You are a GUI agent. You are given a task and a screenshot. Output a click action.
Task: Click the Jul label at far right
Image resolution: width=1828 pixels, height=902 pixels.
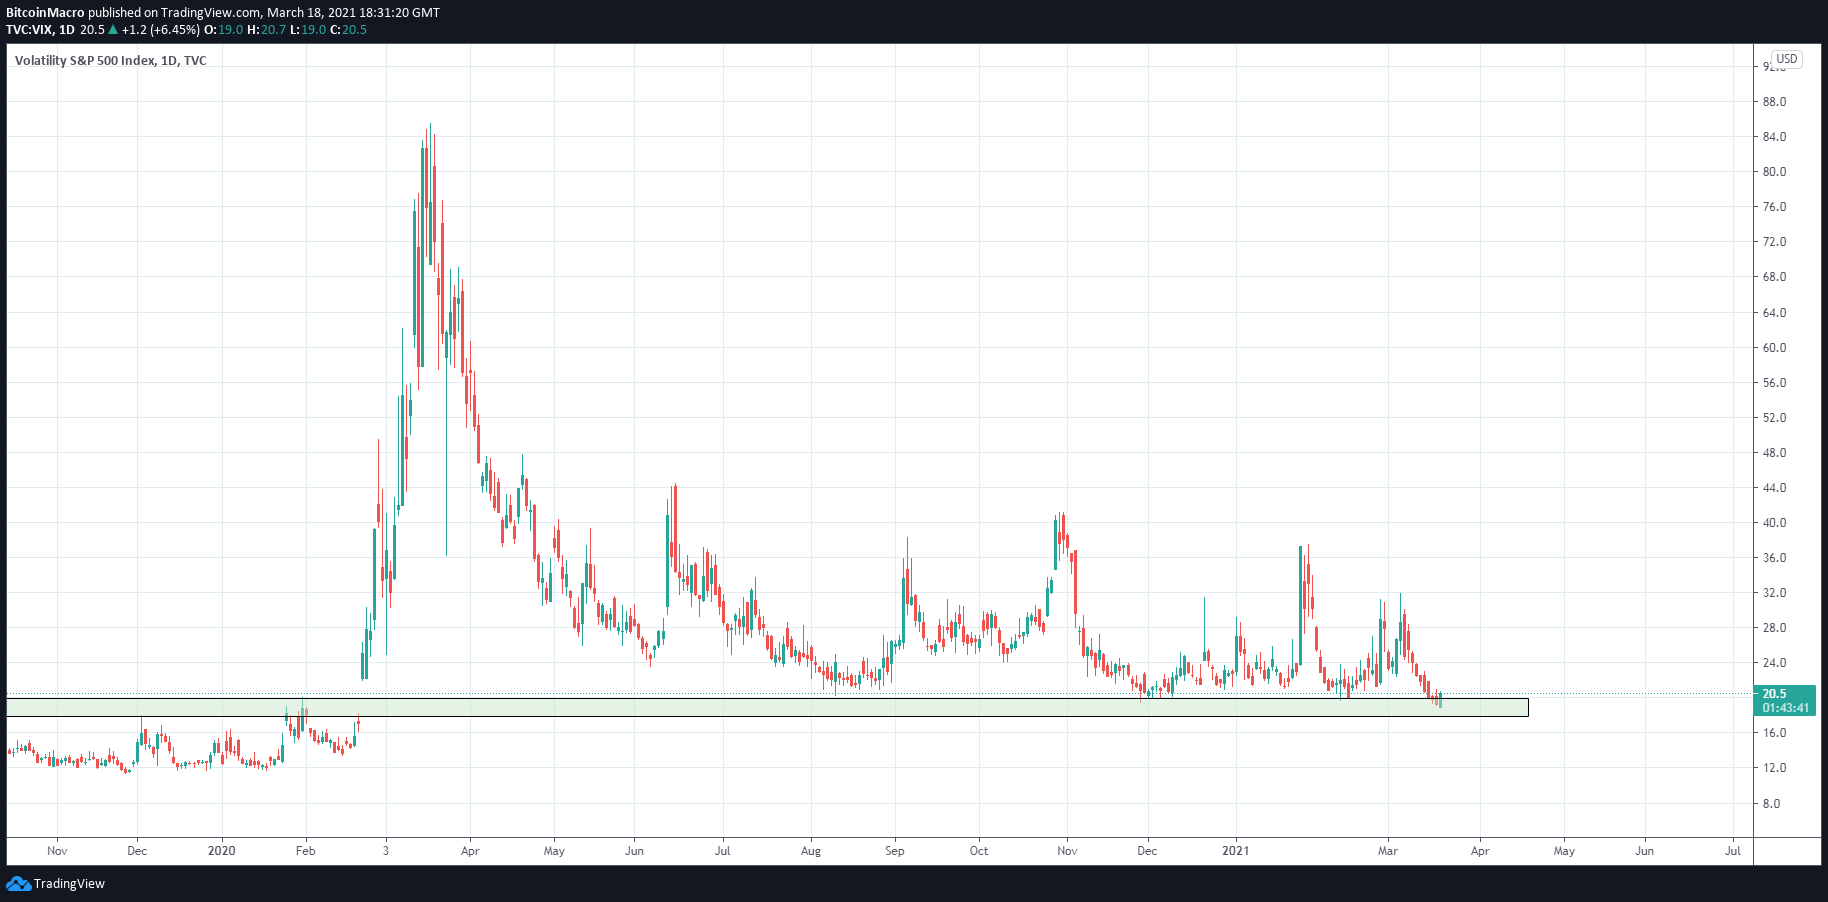click(x=1733, y=851)
